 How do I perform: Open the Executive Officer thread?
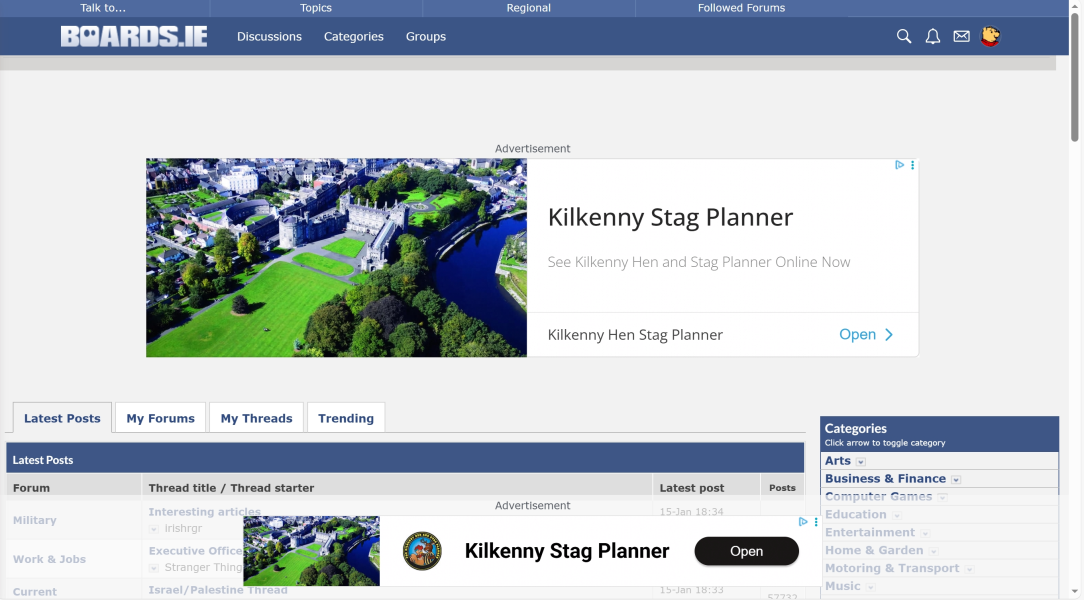click(x=196, y=551)
